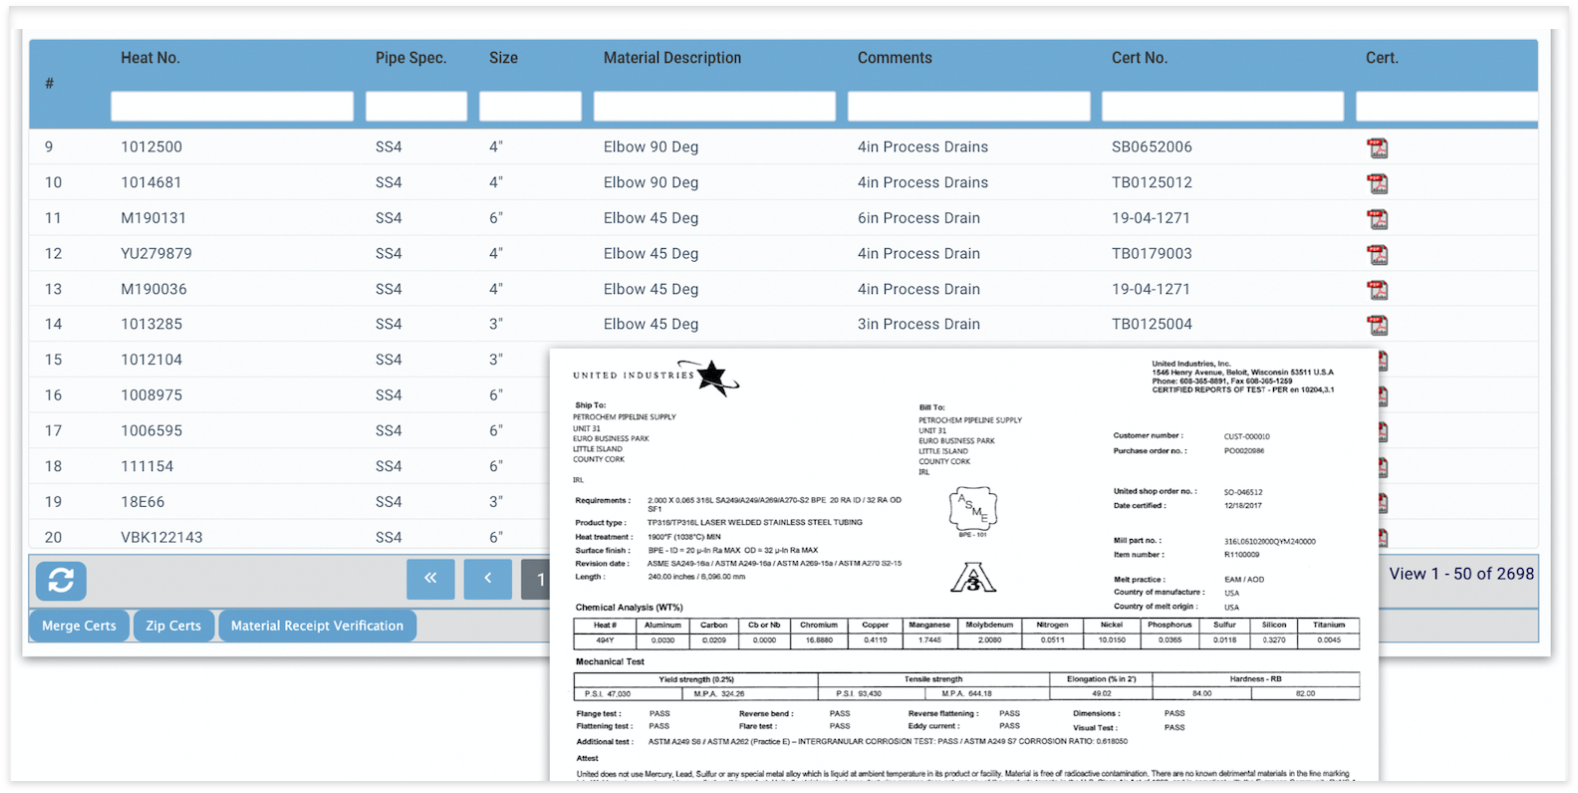Click the ASME stamp on certificate preview
Image resolution: width=1578 pixels, height=793 pixels.
tap(972, 511)
